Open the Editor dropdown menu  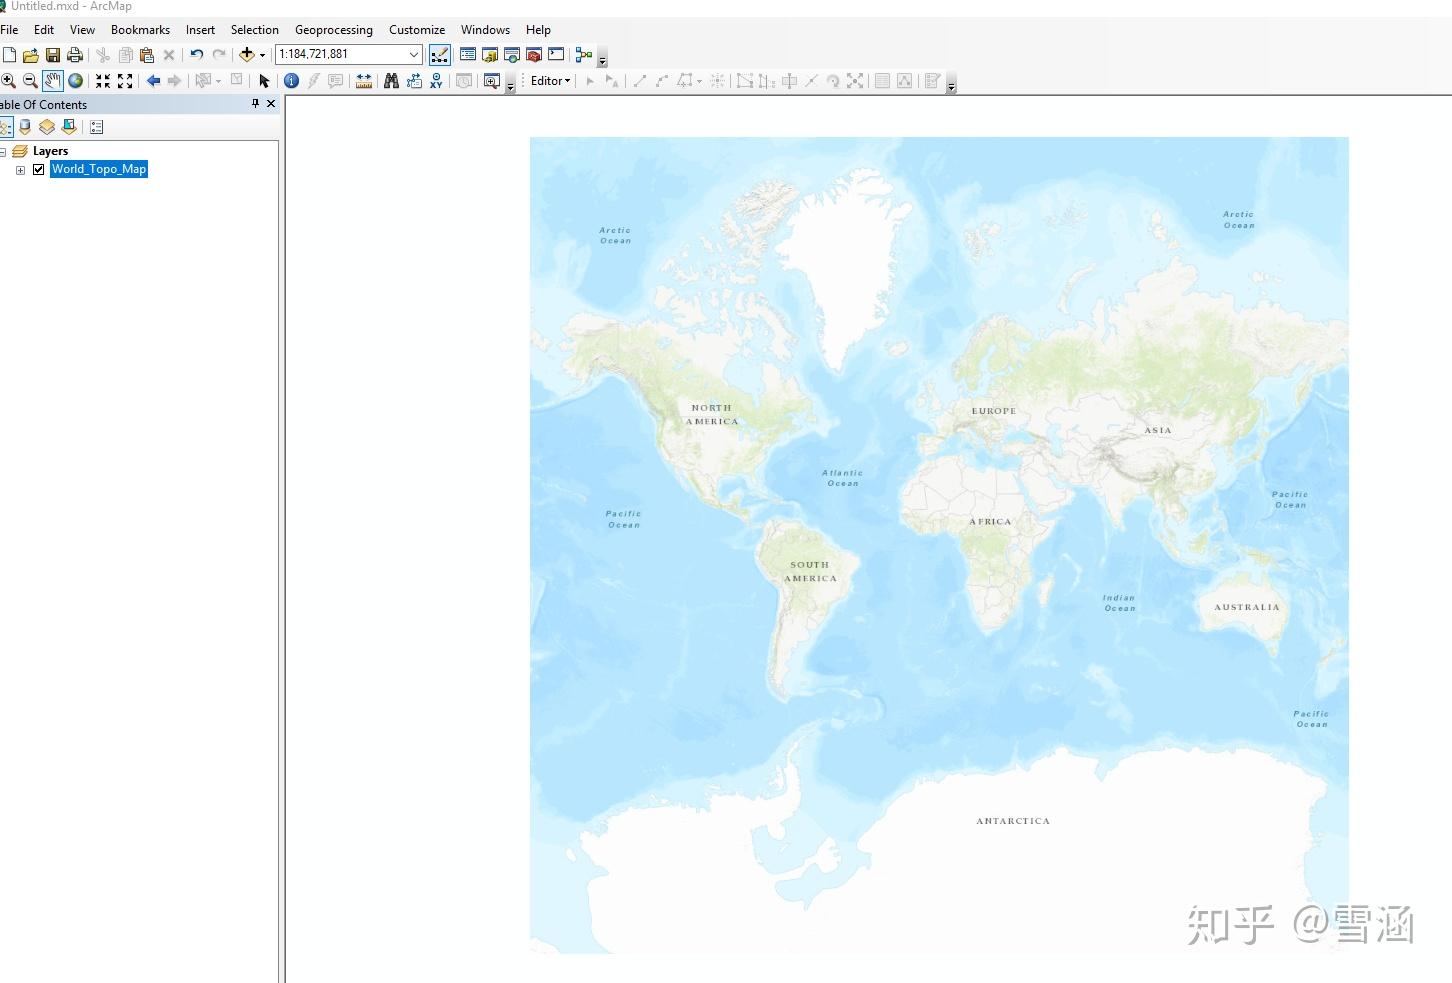tap(551, 81)
